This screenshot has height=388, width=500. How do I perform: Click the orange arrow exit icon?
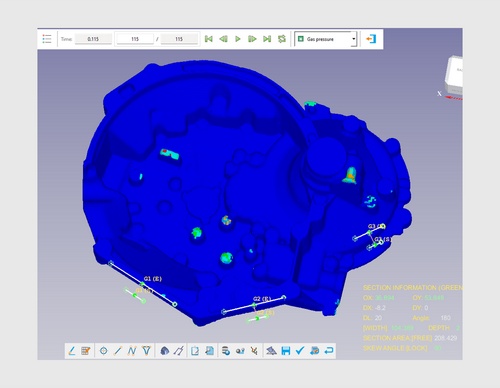tap(371, 39)
